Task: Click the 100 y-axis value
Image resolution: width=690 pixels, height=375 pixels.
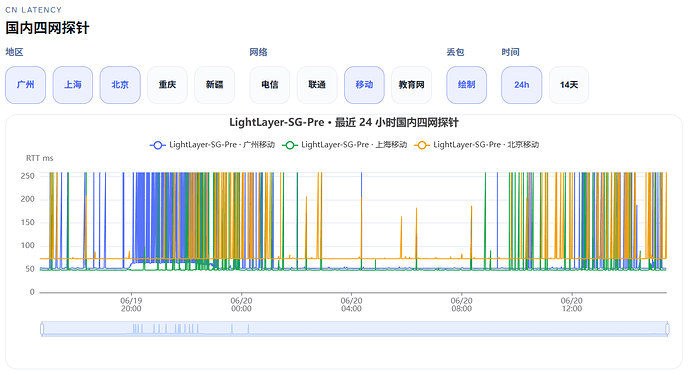Action: coord(28,246)
